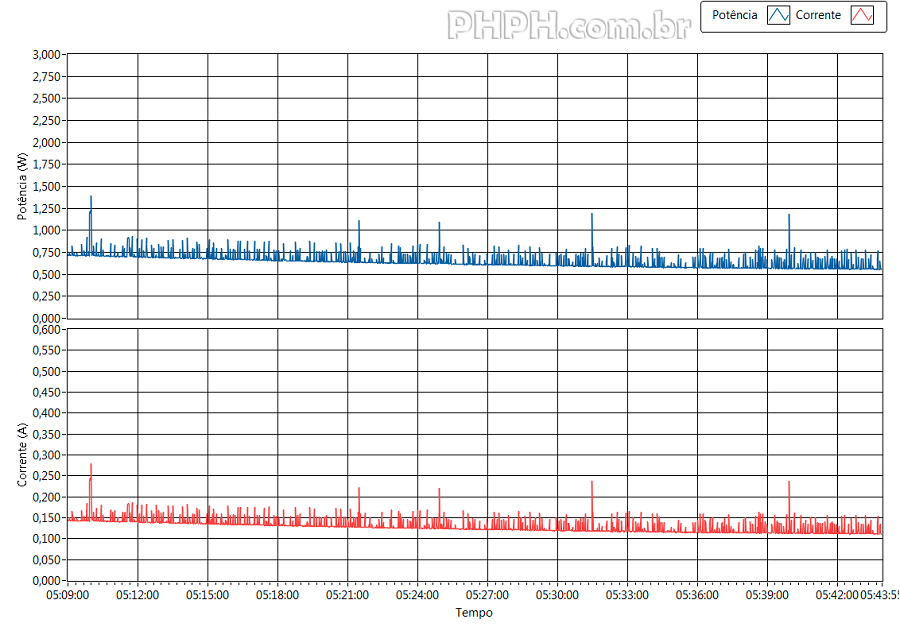
Task: Click the red current spike before 05:33:00
Action: 592,483
